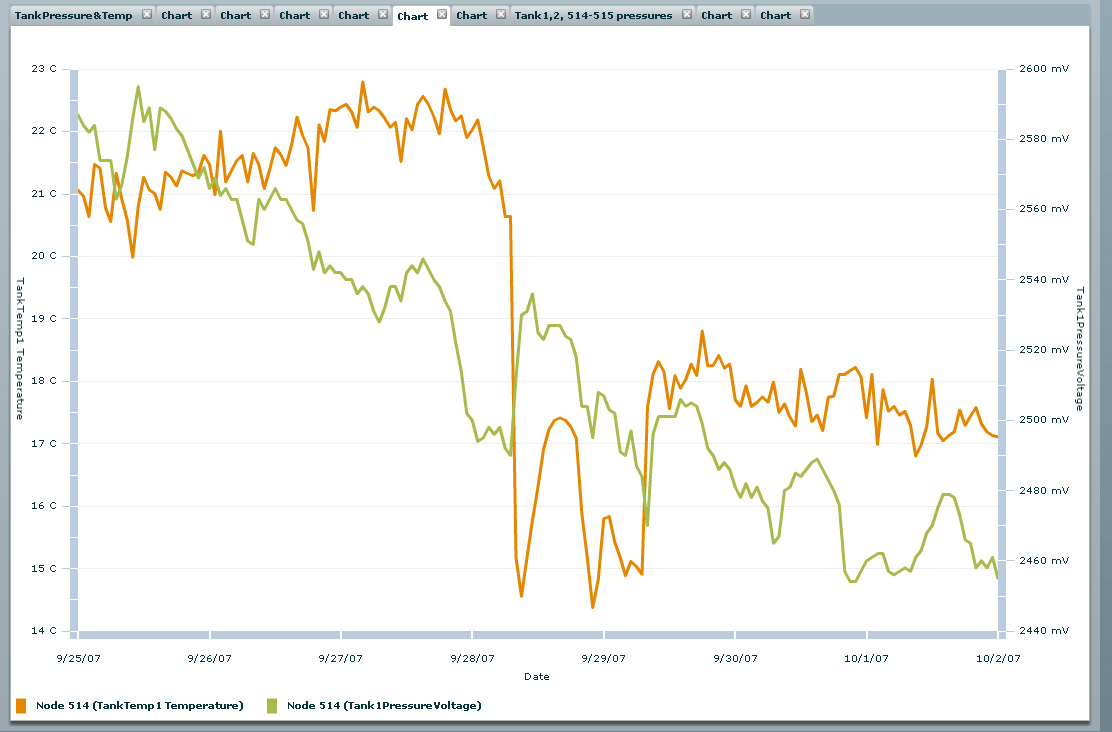The height and width of the screenshot is (732, 1112).
Task: Click the green Tank1PressureVoltage legend swatch
Action: click(x=272, y=706)
